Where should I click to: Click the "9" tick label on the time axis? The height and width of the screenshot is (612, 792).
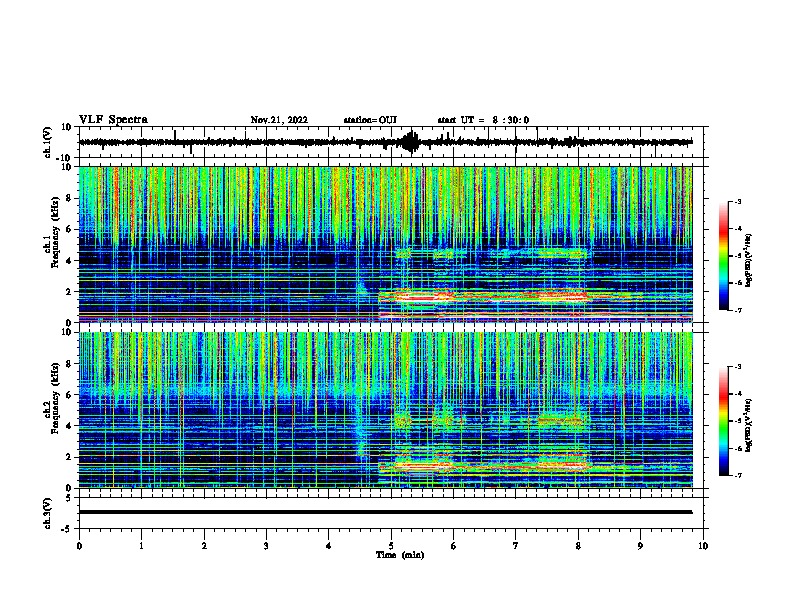pos(640,546)
